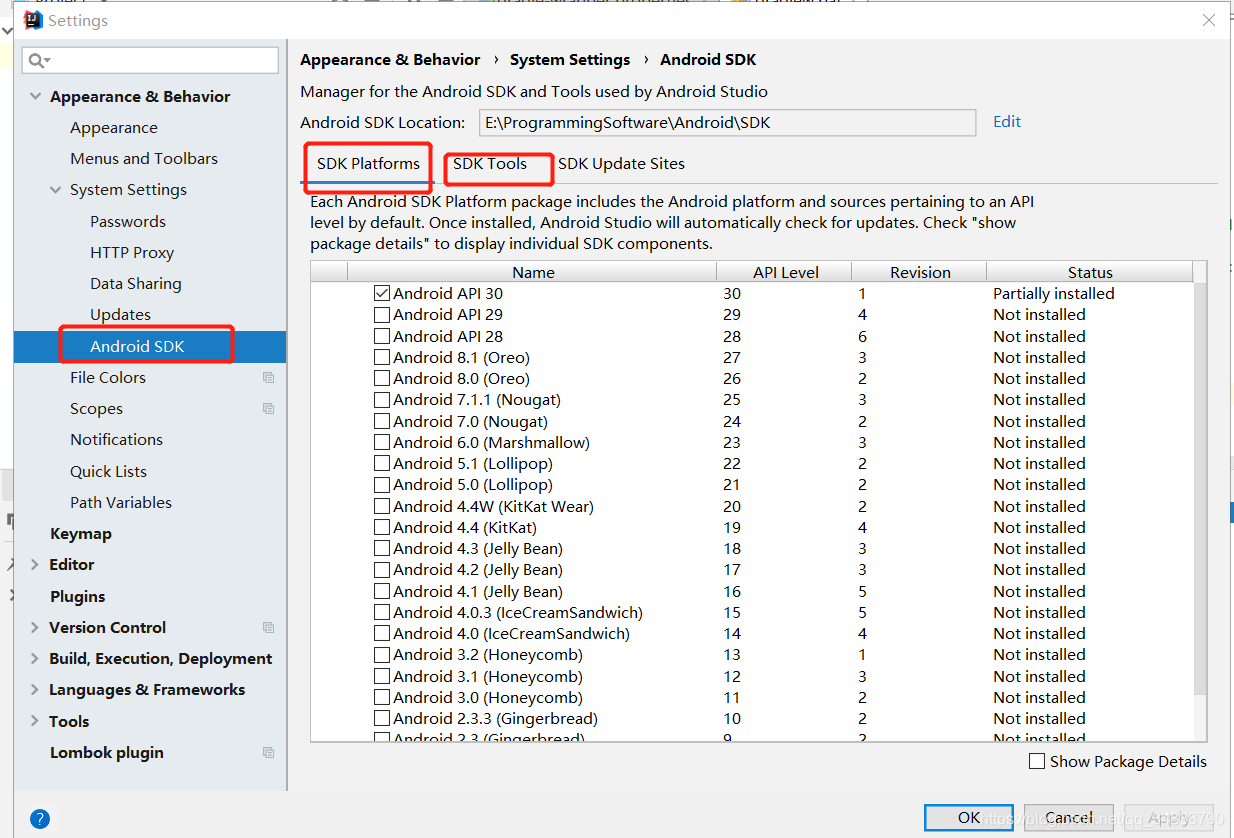The height and width of the screenshot is (838, 1234).
Task: Open Keymap settings
Action: tap(81, 533)
